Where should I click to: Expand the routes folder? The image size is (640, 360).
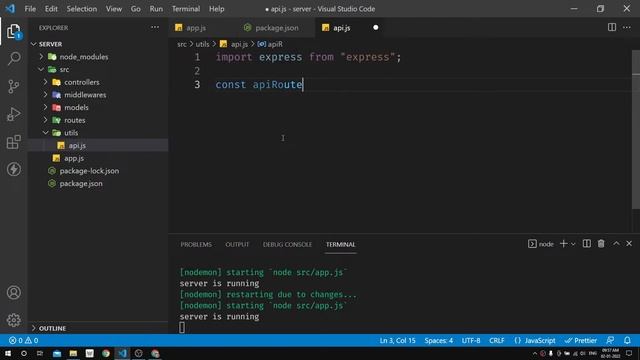pyautogui.click(x=46, y=120)
